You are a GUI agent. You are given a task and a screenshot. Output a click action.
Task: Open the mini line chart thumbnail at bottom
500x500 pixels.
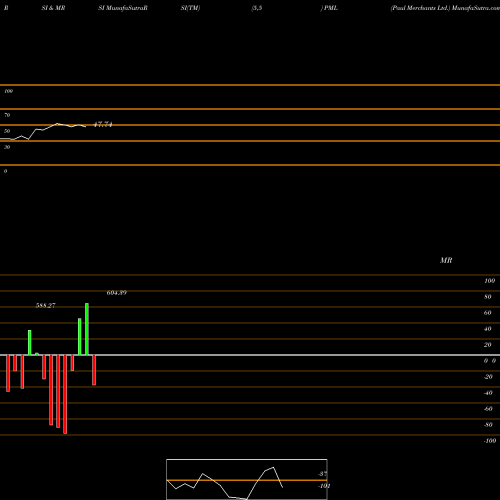point(247,479)
